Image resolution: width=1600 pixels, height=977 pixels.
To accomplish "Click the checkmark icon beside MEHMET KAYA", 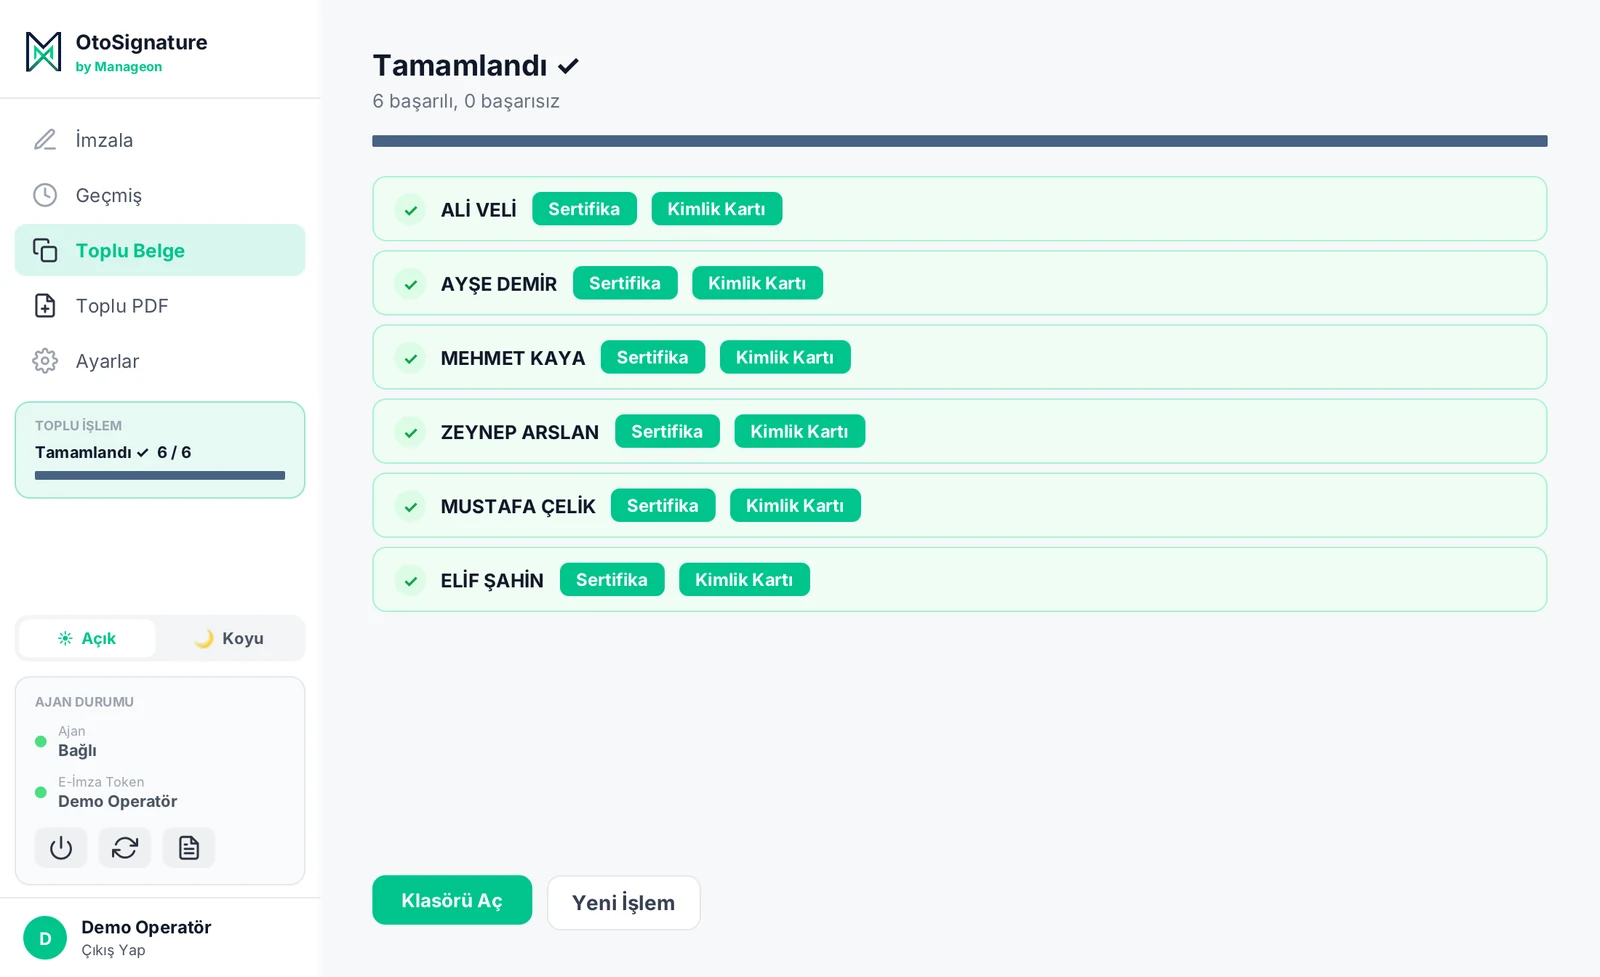I will pyautogui.click(x=410, y=358).
